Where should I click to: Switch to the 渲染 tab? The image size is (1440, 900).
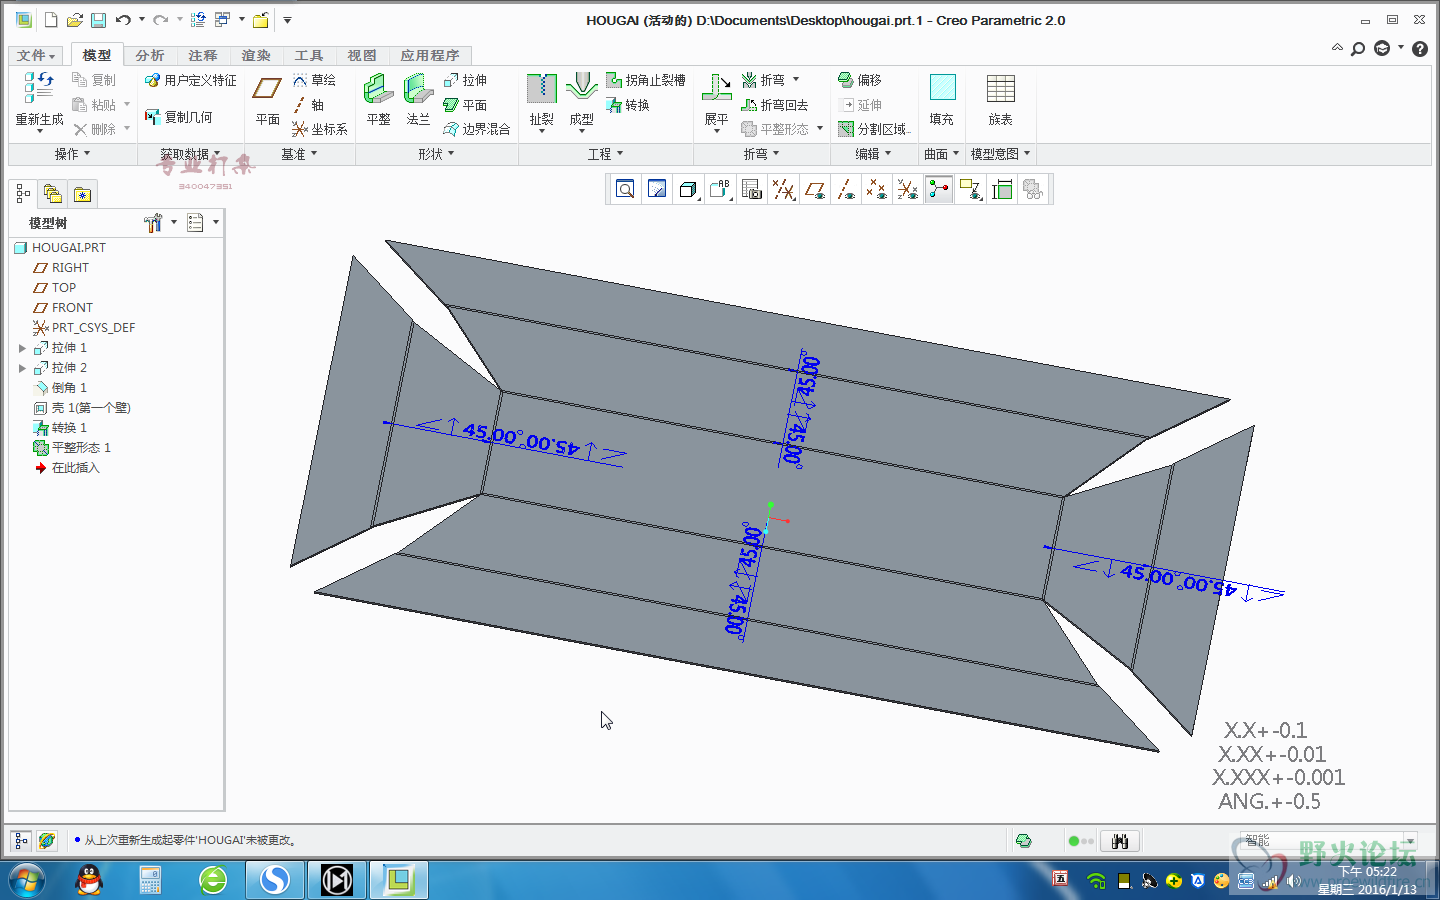tap(256, 55)
